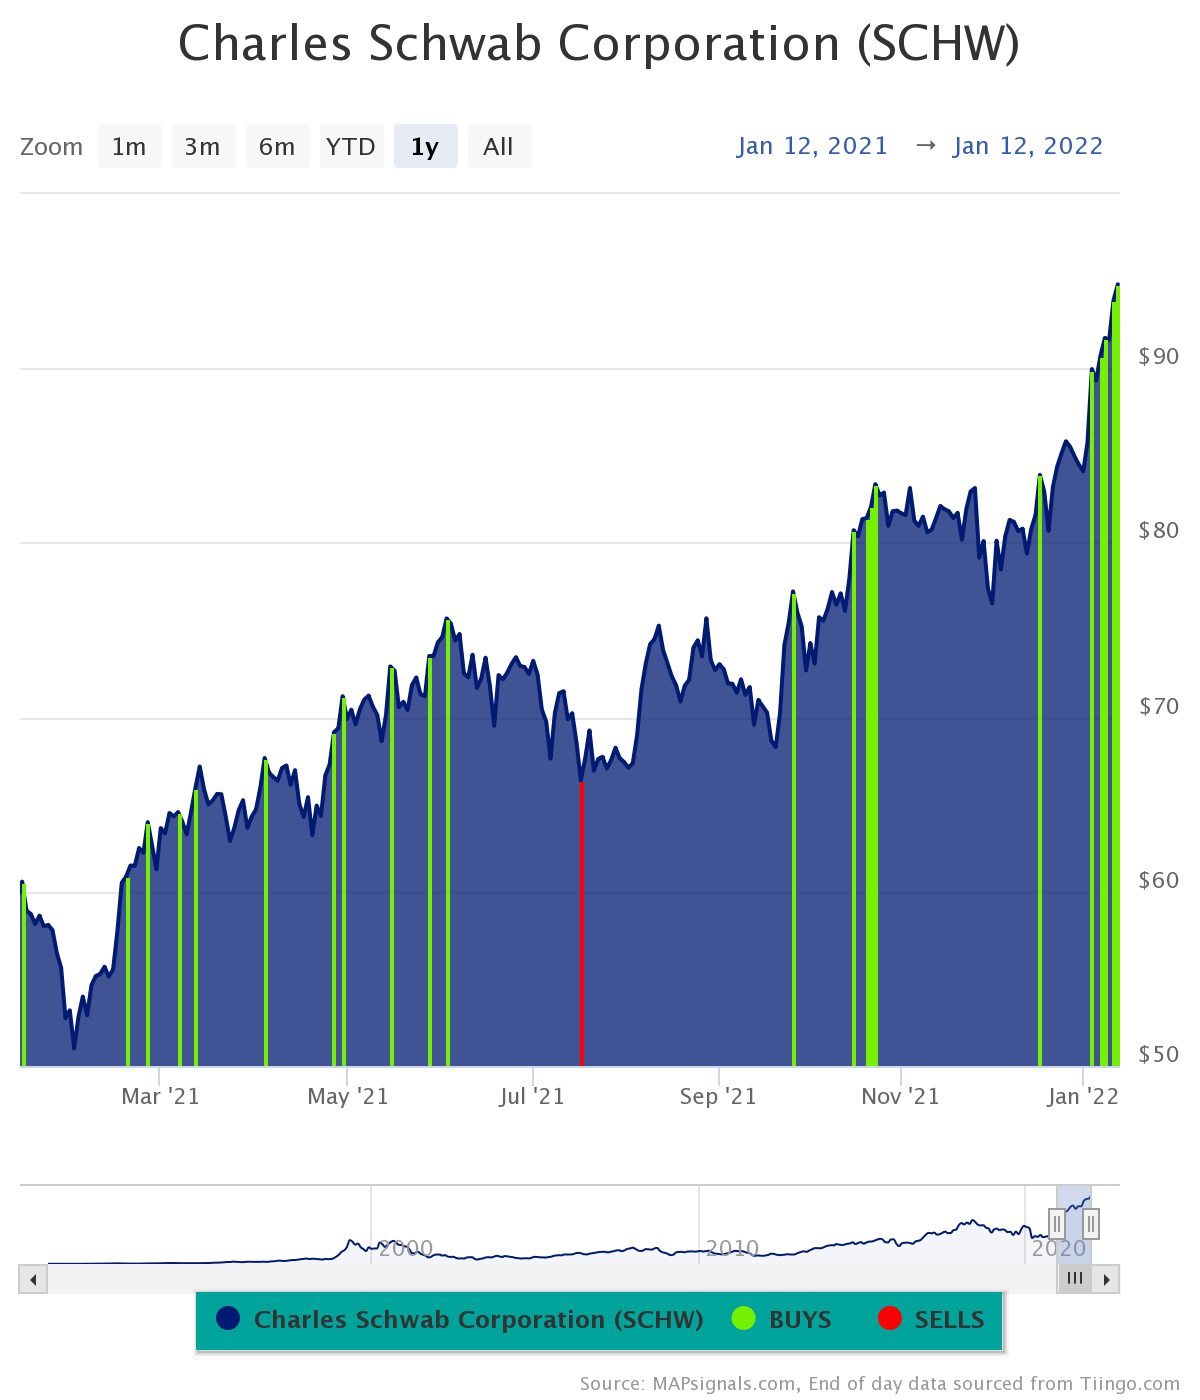Click the 2010 label in navigator
Image resolution: width=1200 pixels, height=1400 pixels.
(733, 1248)
